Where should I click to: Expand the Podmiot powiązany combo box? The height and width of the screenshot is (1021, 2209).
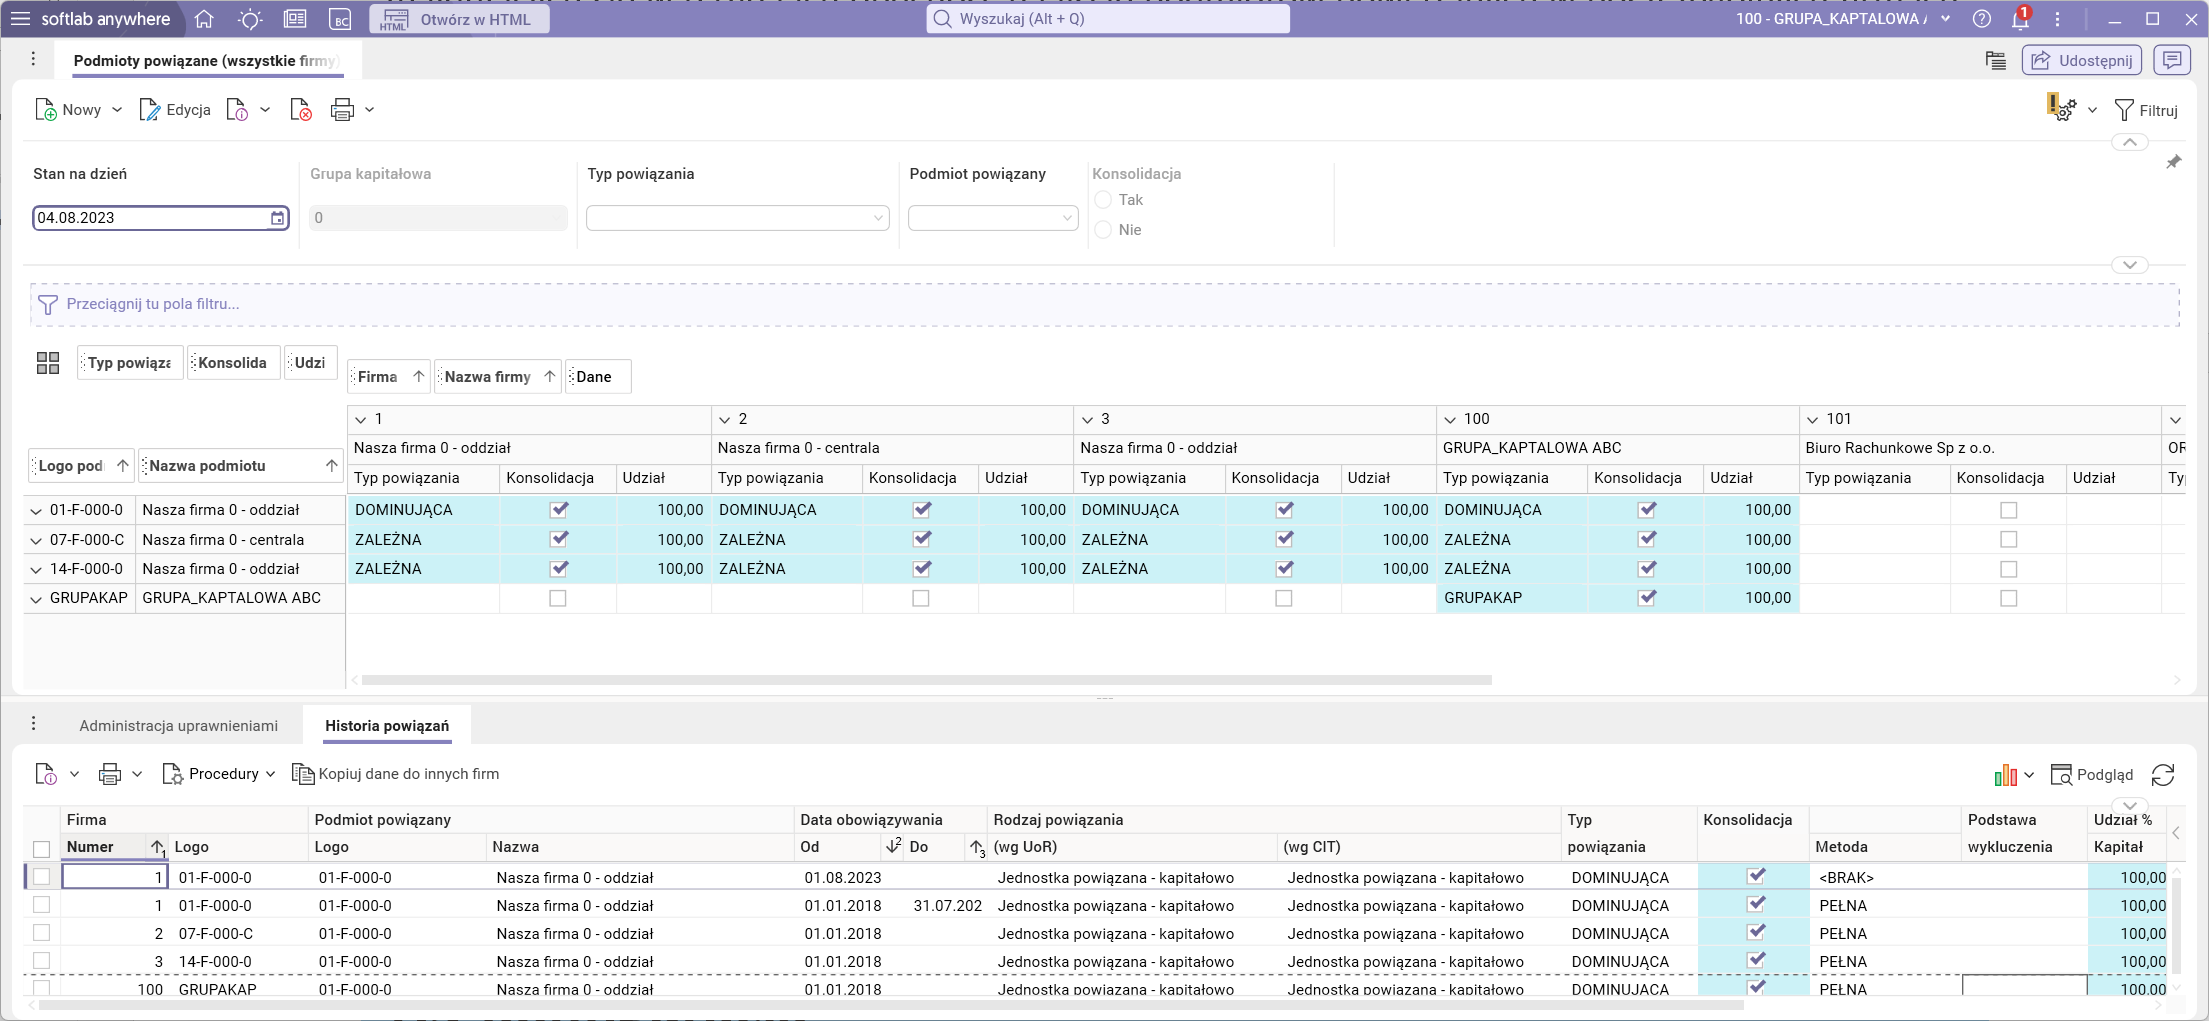tap(1066, 218)
